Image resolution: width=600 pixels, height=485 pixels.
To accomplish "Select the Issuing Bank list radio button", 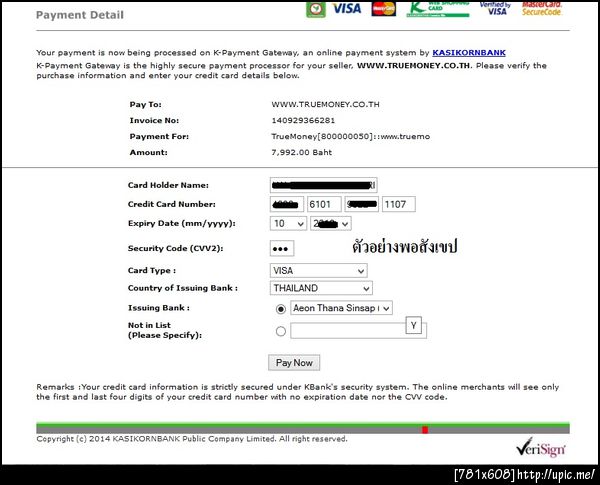I will (x=280, y=309).
